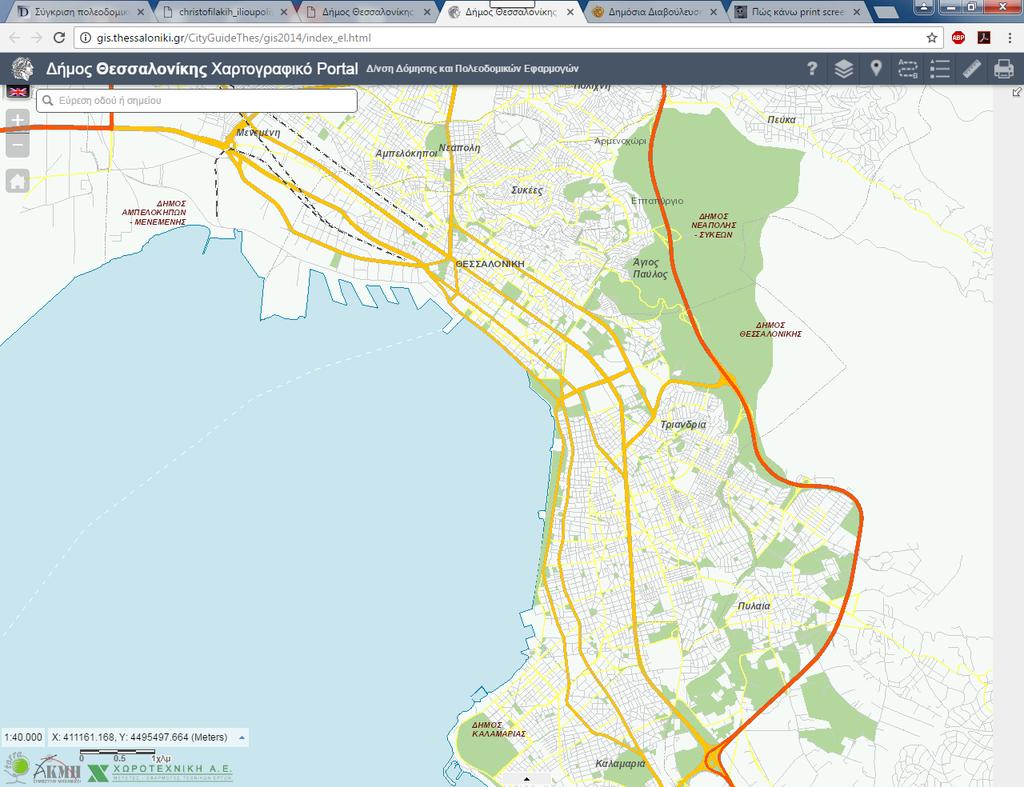1024x787 pixels.
Task: Zoom in on the map with plus button
Action: [x=18, y=120]
